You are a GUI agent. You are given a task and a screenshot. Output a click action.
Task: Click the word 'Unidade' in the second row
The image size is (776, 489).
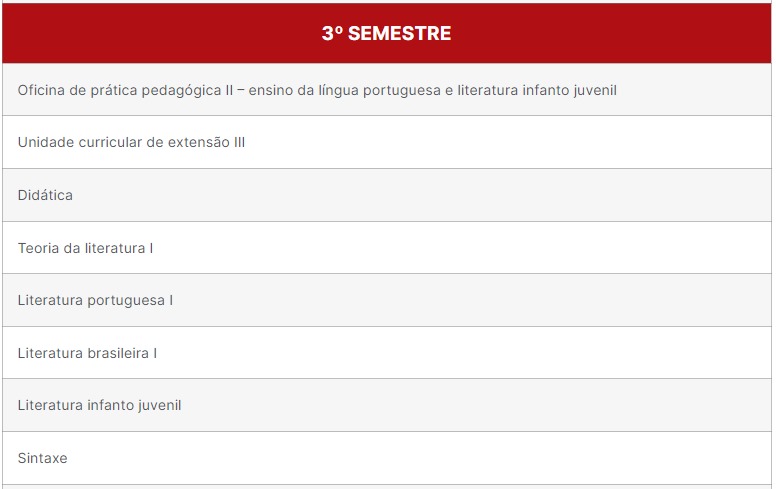pos(46,143)
